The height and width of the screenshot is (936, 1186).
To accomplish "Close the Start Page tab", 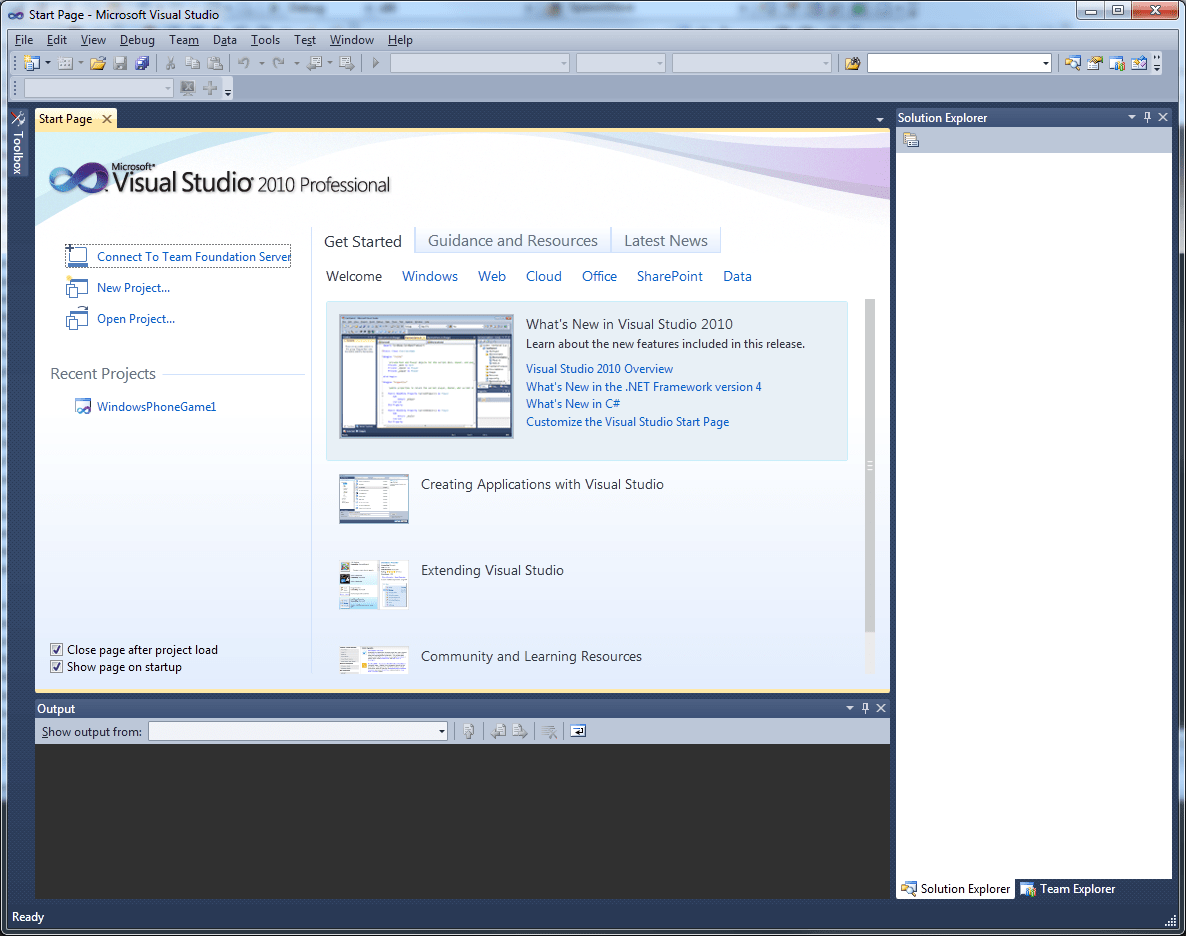I will (x=107, y=119).
